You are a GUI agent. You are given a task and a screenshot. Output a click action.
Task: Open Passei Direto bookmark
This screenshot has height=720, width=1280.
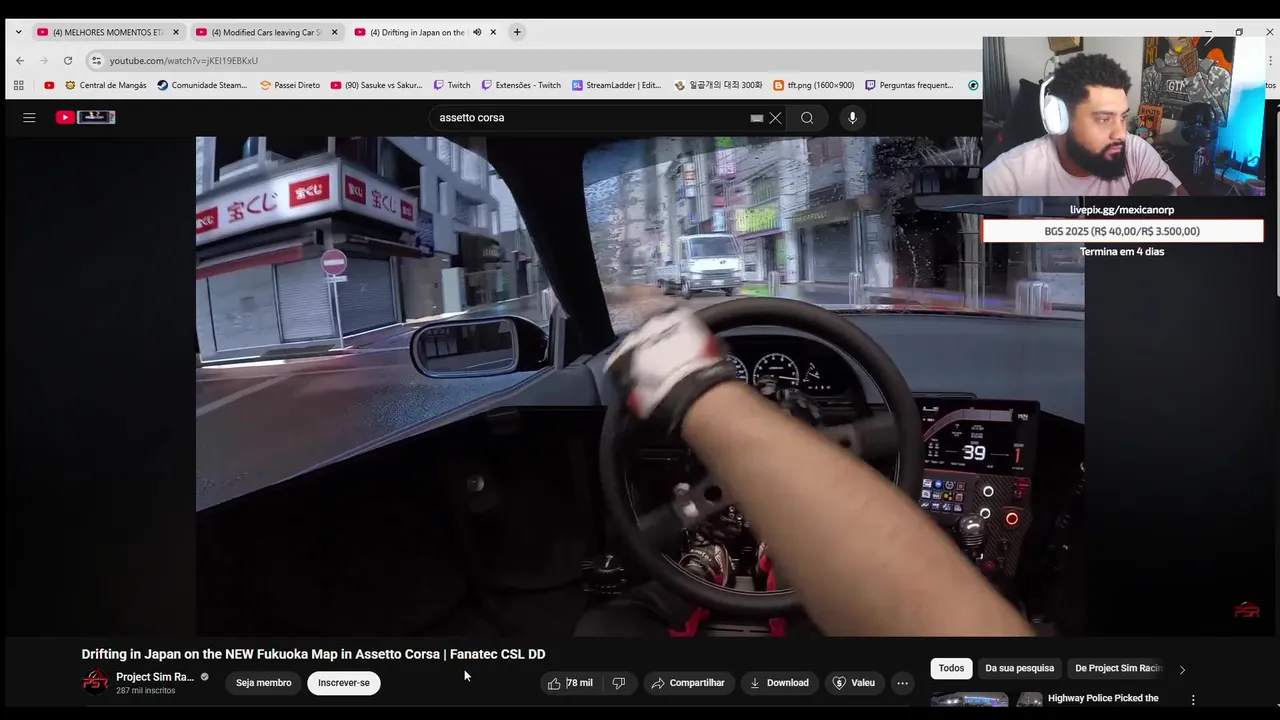(290, 85)
